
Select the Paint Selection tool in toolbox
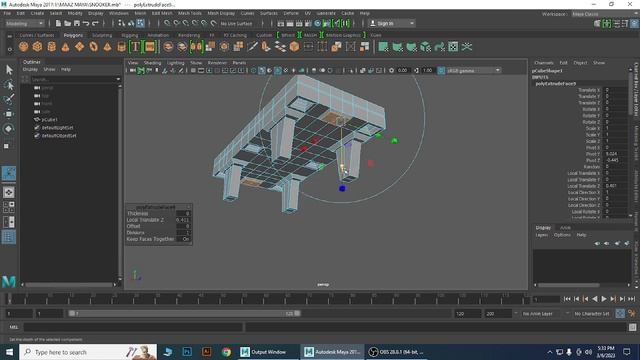click(9, 99)
